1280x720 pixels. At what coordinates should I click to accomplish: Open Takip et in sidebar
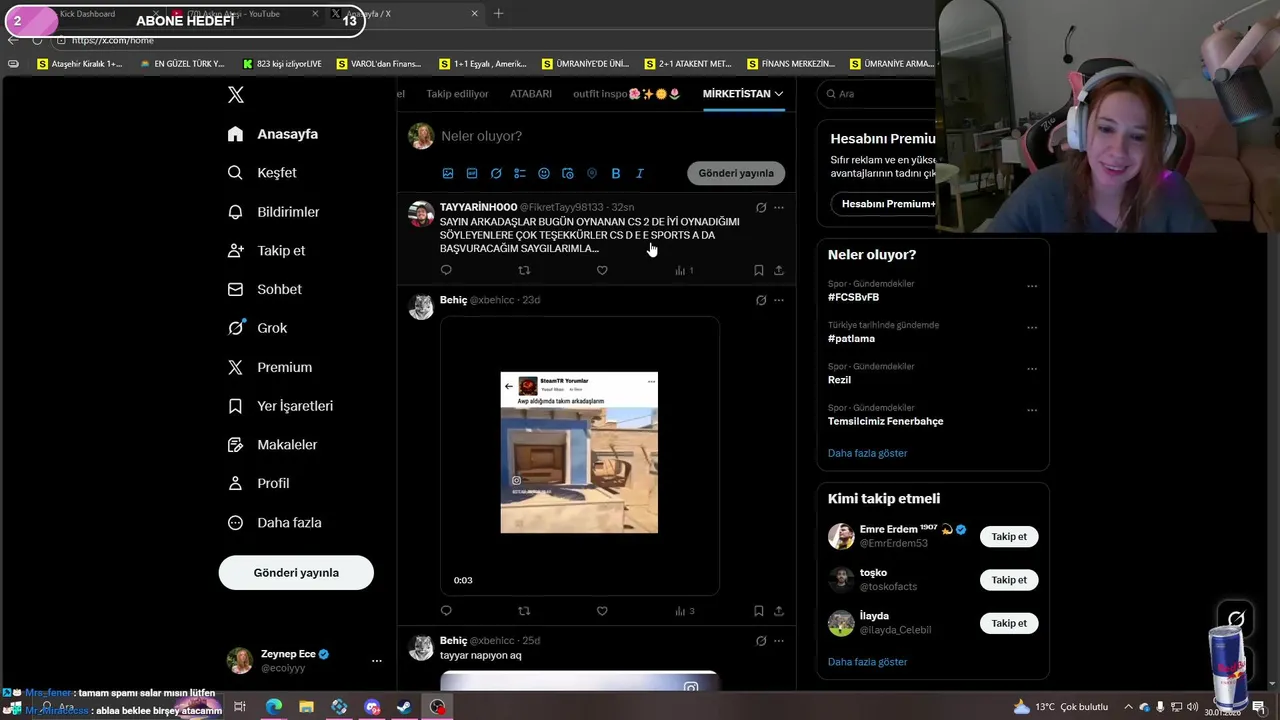coord(266,251)
